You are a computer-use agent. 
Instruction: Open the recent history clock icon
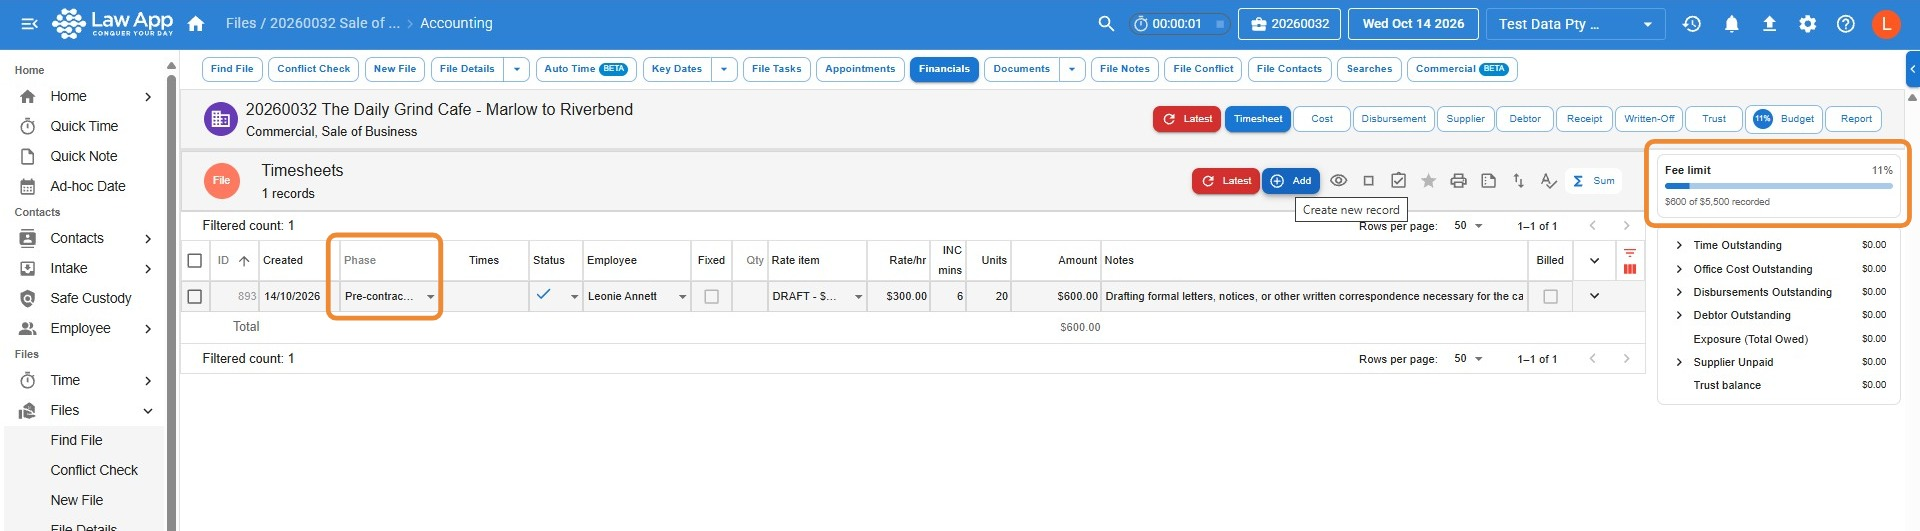1692,23
